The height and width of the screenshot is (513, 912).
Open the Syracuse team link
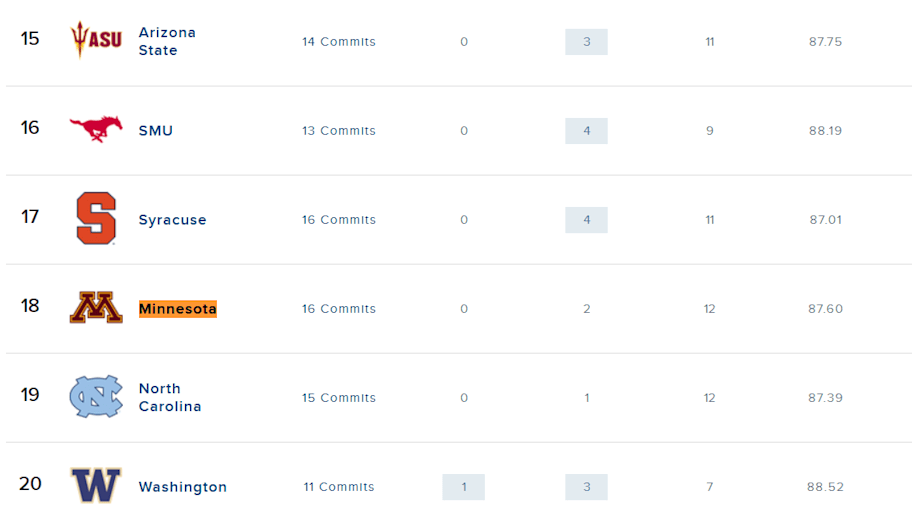(x=172, y=220)
